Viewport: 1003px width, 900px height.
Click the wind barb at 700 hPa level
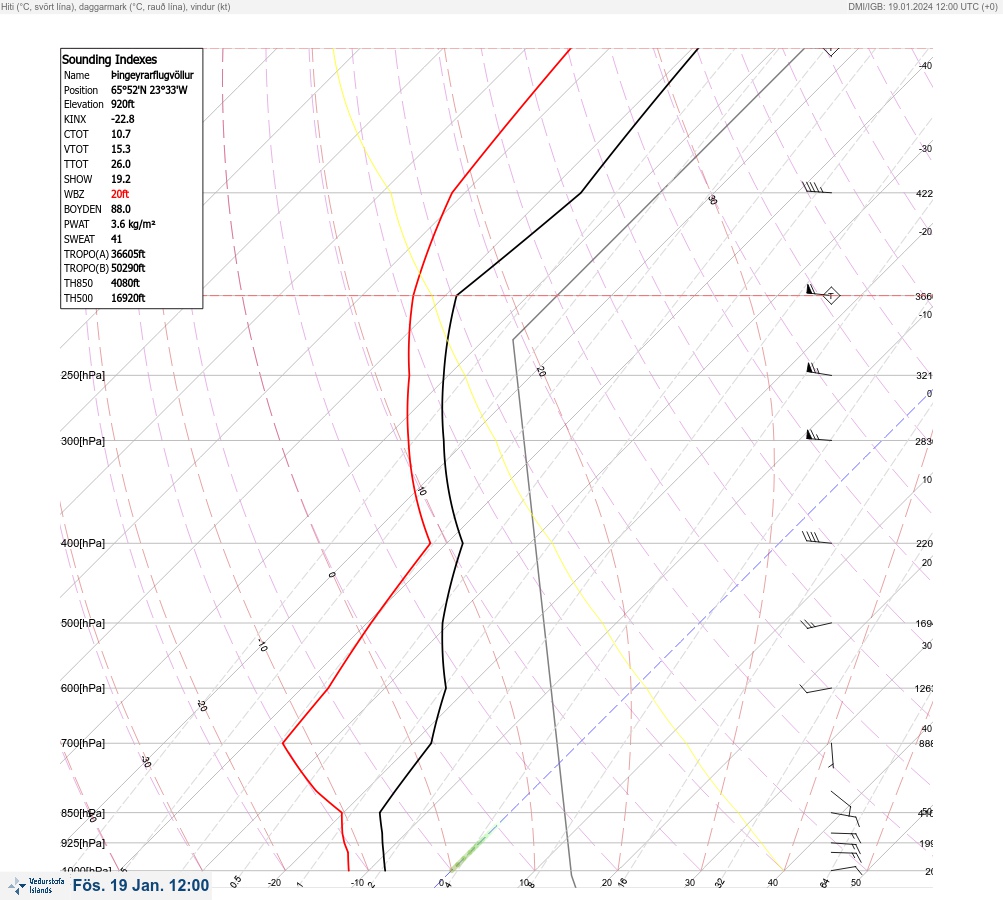coord(832,755)
